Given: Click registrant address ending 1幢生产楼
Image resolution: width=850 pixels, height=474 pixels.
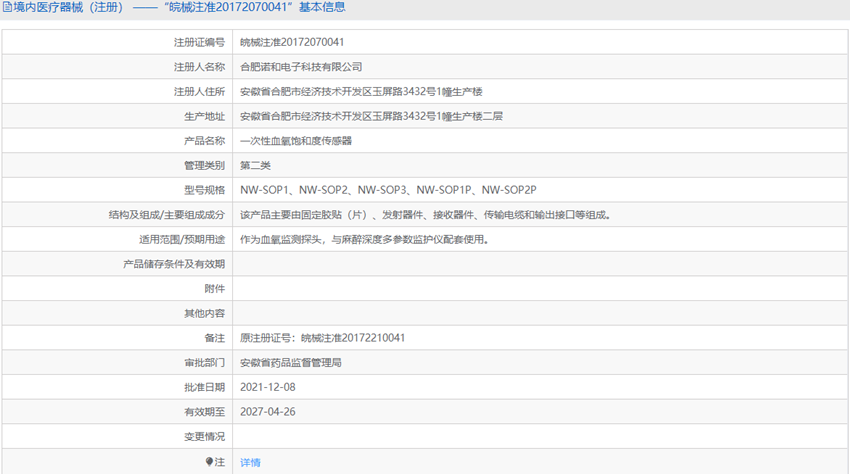Looking at the screenshot, I should 361,92.
